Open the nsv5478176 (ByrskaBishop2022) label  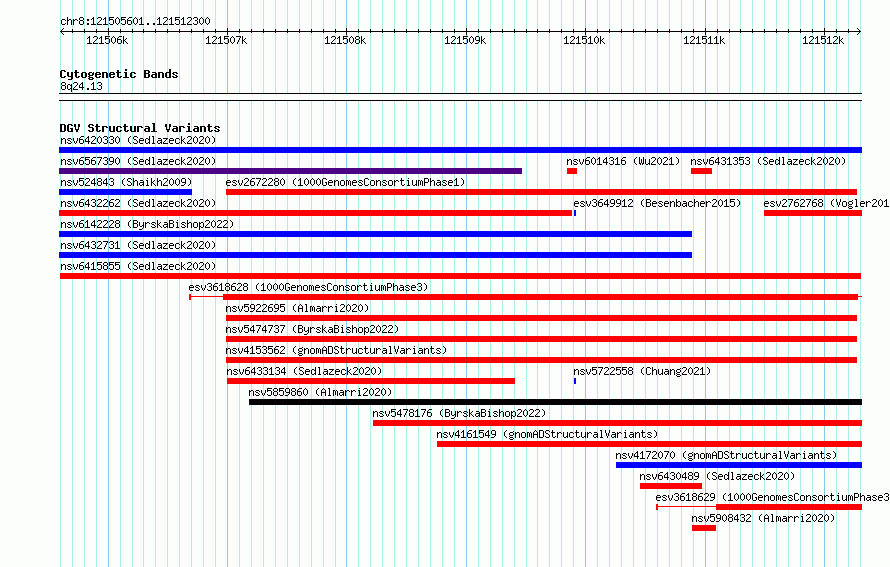click(459, 413)
